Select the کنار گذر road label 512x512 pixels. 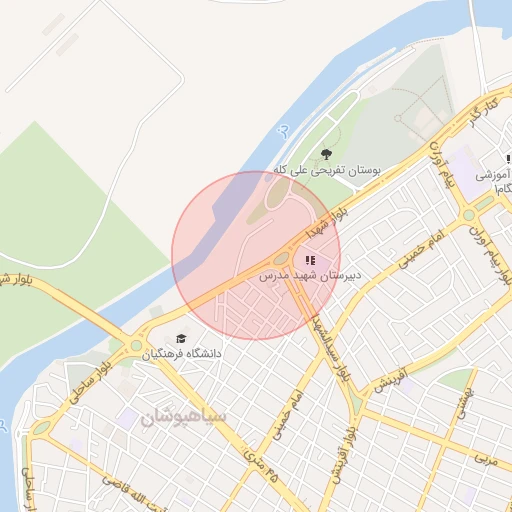coord(484,112)
